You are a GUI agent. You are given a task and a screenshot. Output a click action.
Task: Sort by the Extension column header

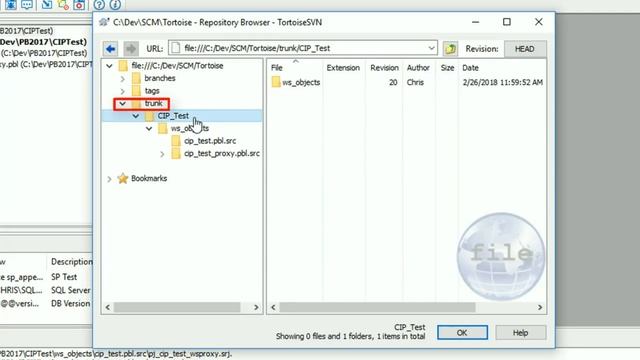[x=343, y=68]
